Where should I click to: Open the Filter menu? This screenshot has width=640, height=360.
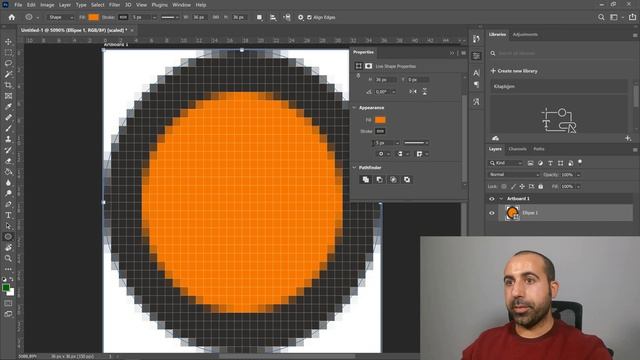coord(114,5)
